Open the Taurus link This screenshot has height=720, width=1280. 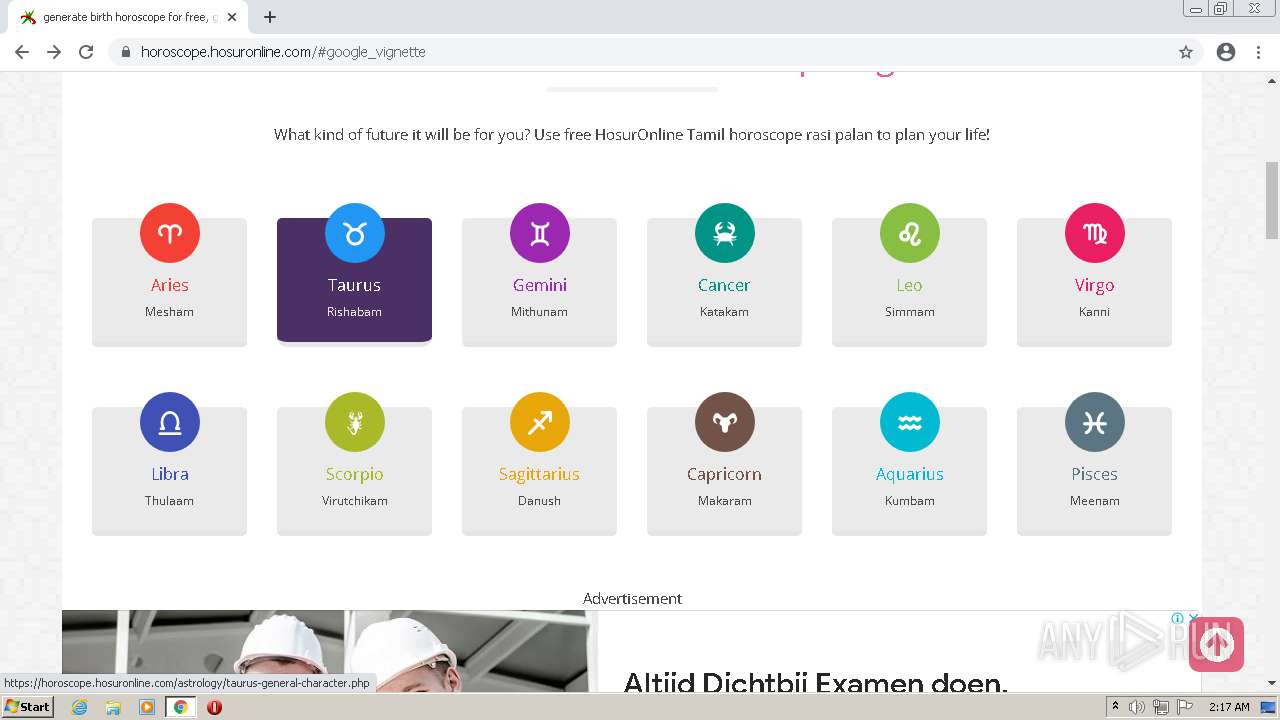point(354,285)
